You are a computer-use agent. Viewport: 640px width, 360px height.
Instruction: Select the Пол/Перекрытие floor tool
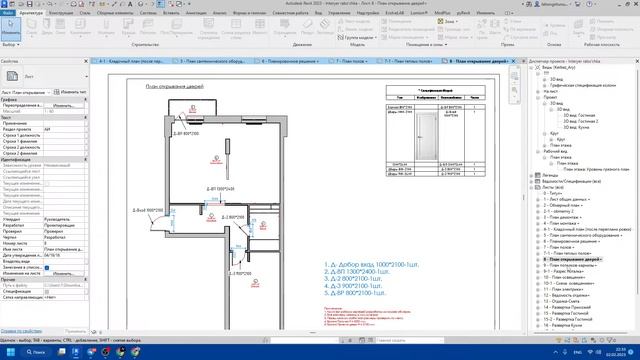pos(176,27)
